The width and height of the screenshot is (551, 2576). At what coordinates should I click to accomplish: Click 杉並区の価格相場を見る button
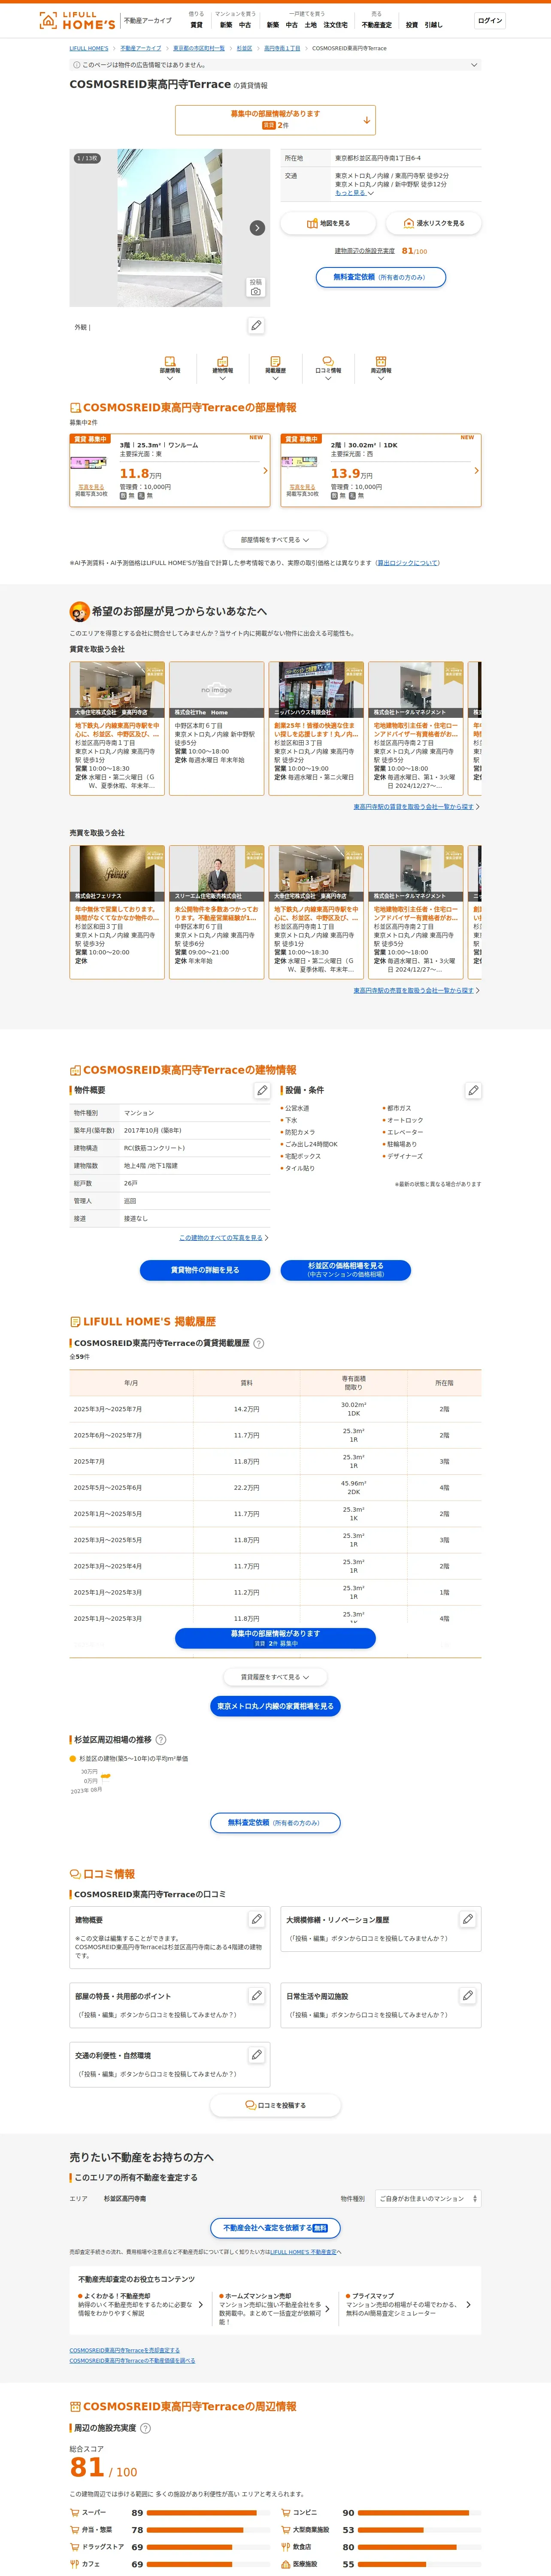pos(345,1270)
